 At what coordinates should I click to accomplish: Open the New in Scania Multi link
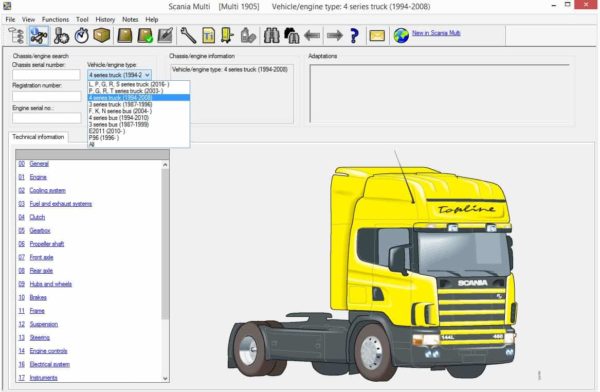coord(436,33)
